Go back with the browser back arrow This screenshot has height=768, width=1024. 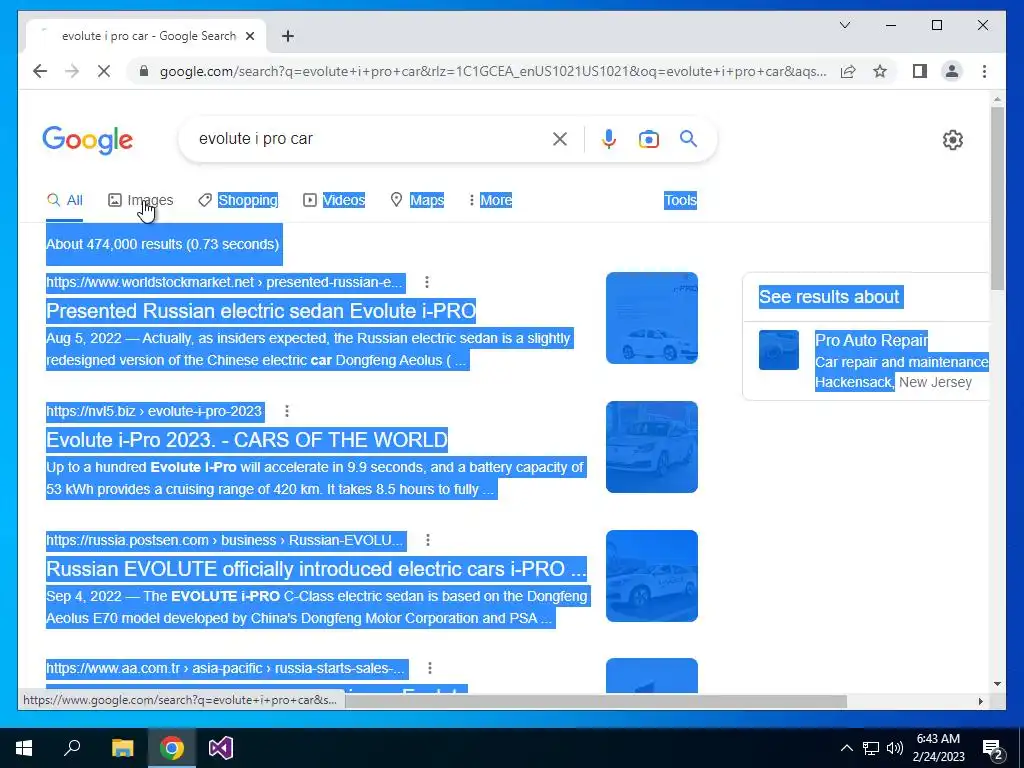[x=40, y=71]
